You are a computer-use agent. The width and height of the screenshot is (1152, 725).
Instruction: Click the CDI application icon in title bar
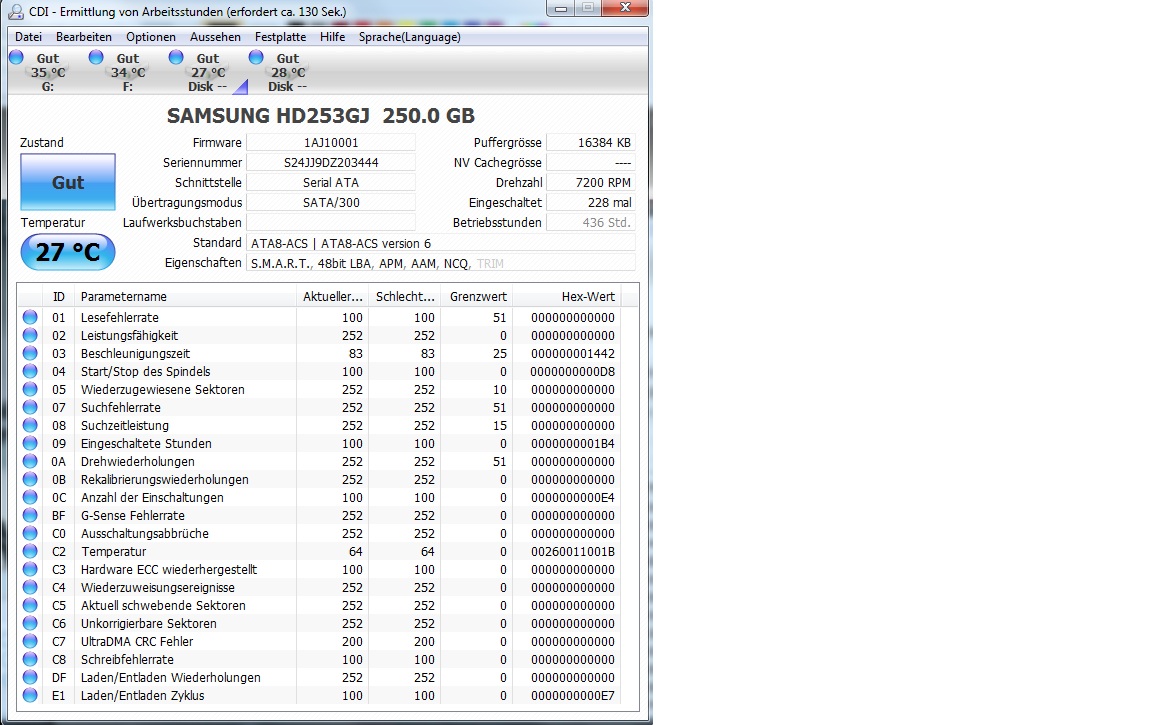[x=15, y=11]
